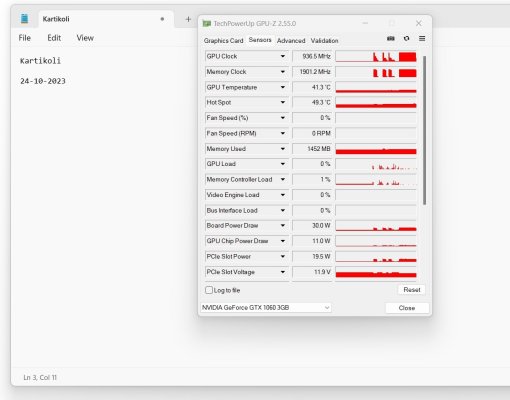510x400 pixels.
Task: Click the Notepad icon in the tab bar
Action: (24, 19)
